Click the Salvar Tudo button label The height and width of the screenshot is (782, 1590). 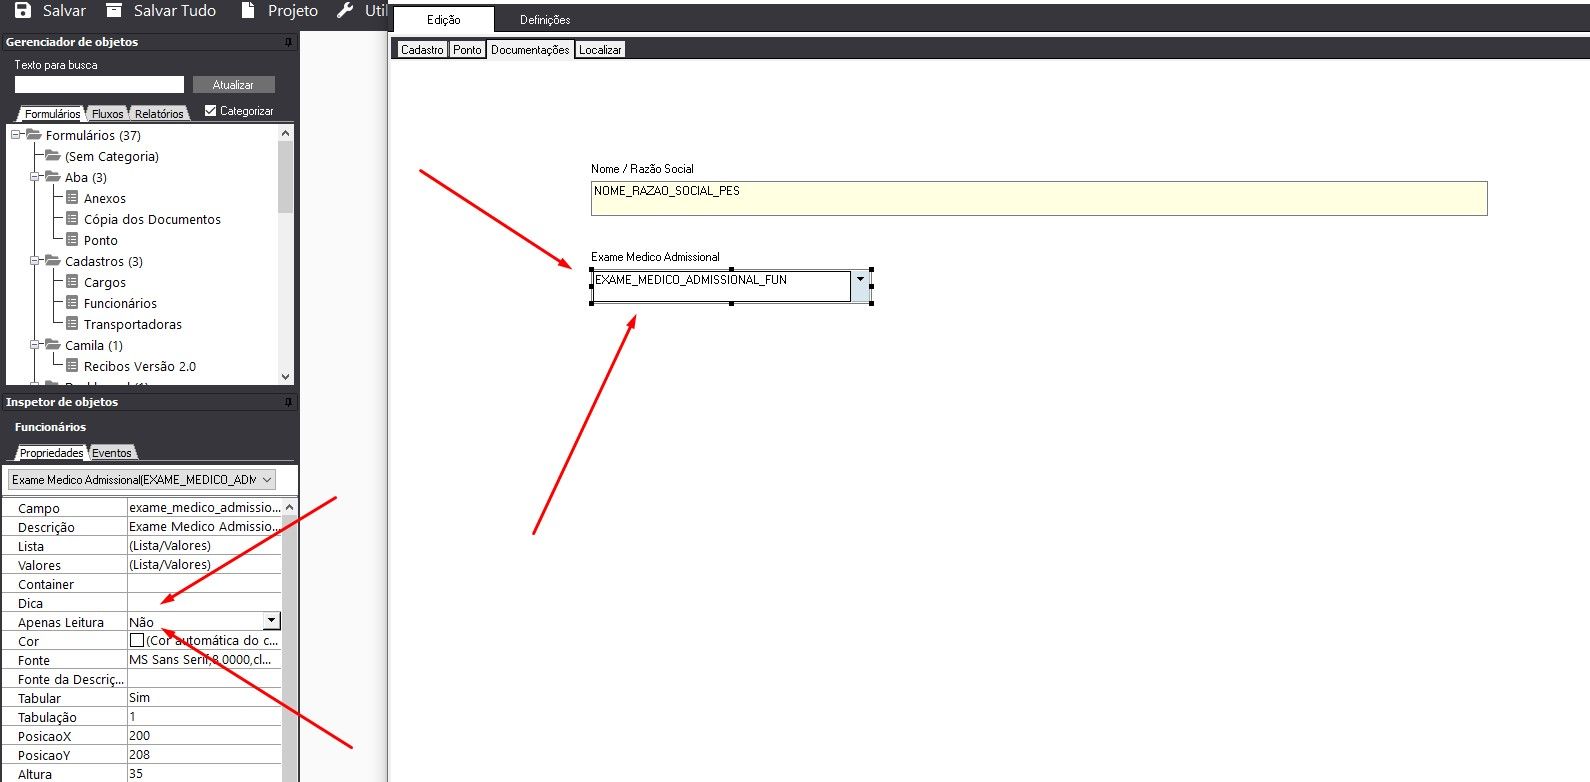pos(175,10)
